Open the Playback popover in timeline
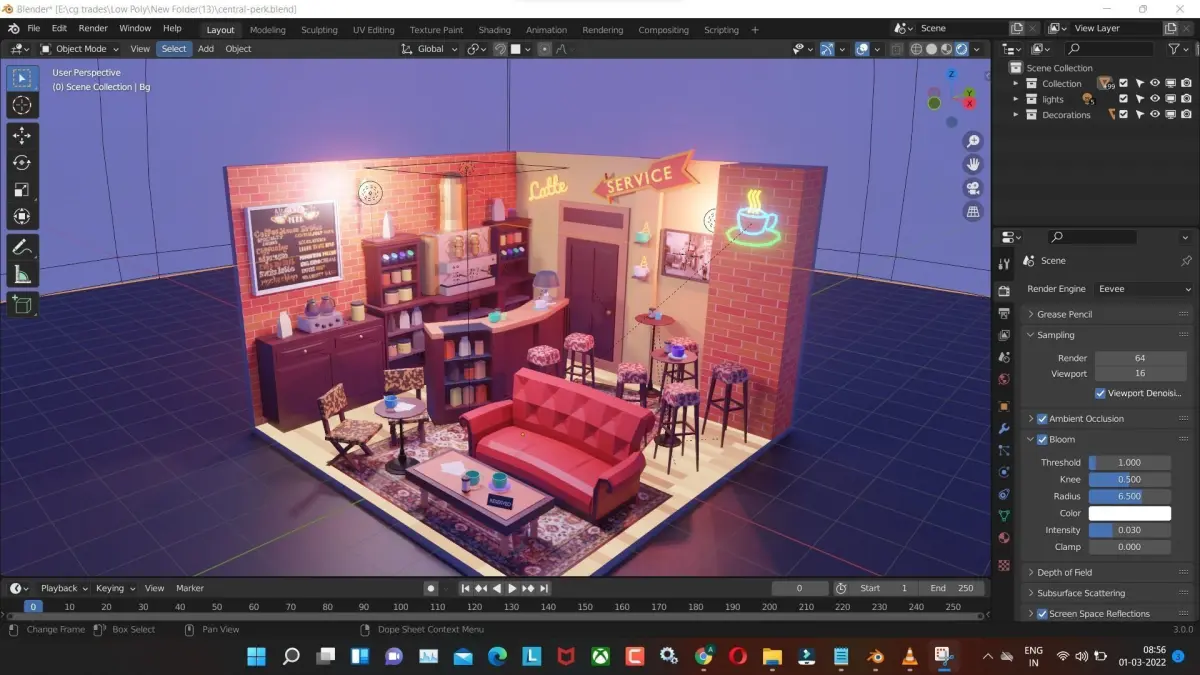This screenshot has height=675, width=1200. 63,588
